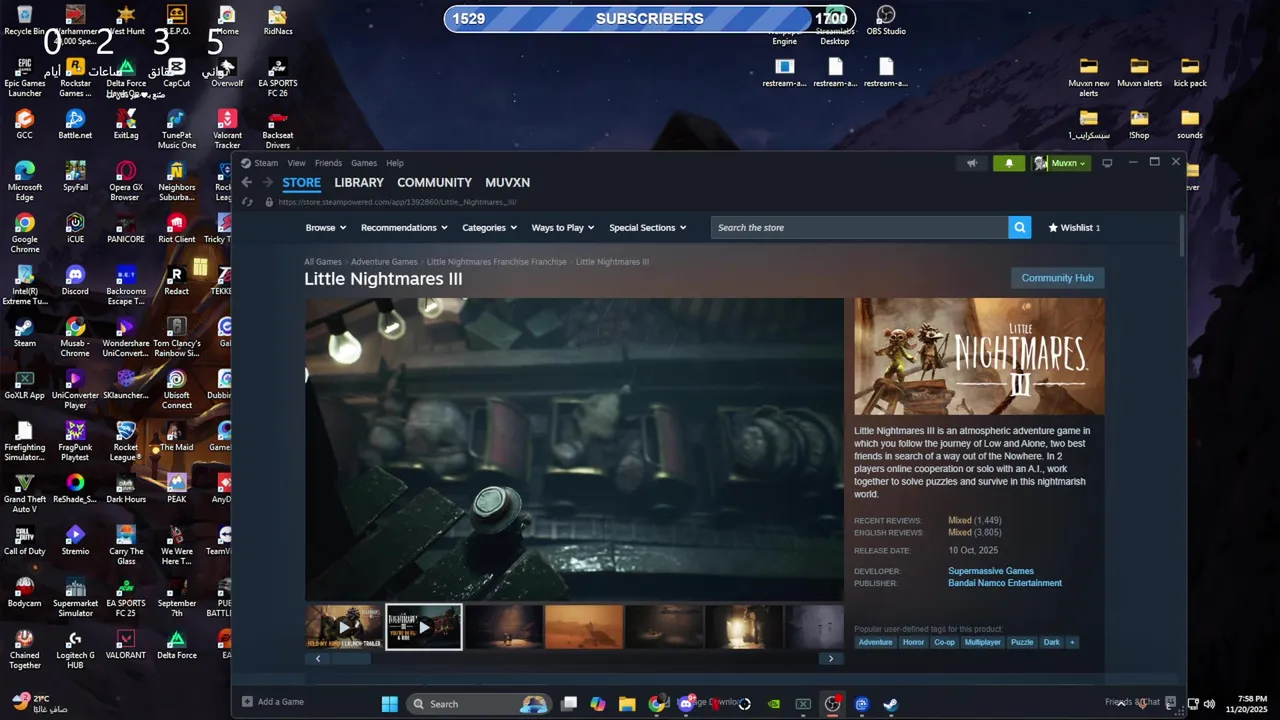Image resolution: width=1280 pixels, height=720 pixels.
Task: Open the Ways to Play dropdown
Action: coord(562,227)
